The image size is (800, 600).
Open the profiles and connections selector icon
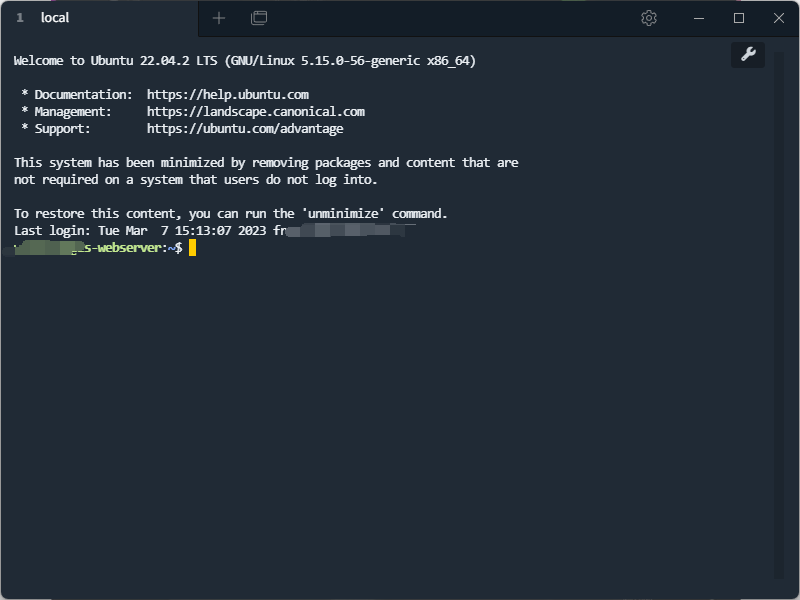pyautogui.click(x=259, y=18)
